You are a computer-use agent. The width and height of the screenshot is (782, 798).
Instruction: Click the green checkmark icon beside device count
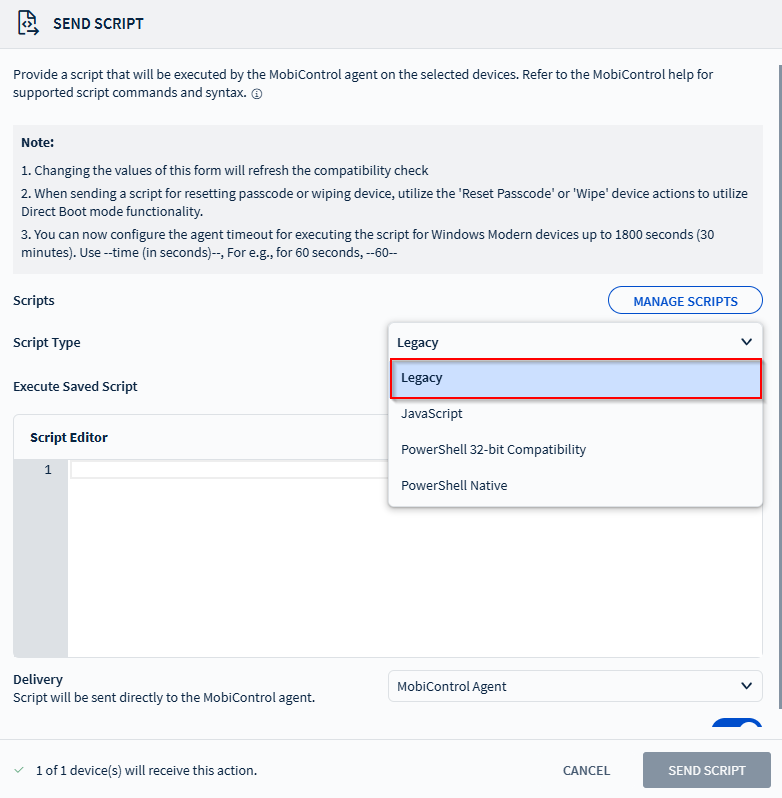point(19,770)
